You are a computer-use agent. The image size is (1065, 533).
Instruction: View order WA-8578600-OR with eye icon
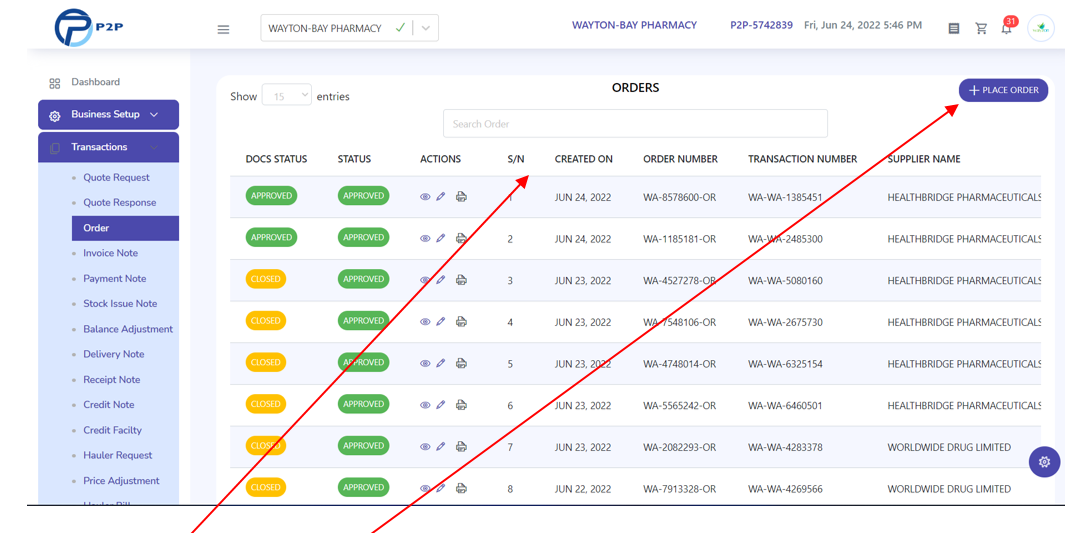(425, 197)
